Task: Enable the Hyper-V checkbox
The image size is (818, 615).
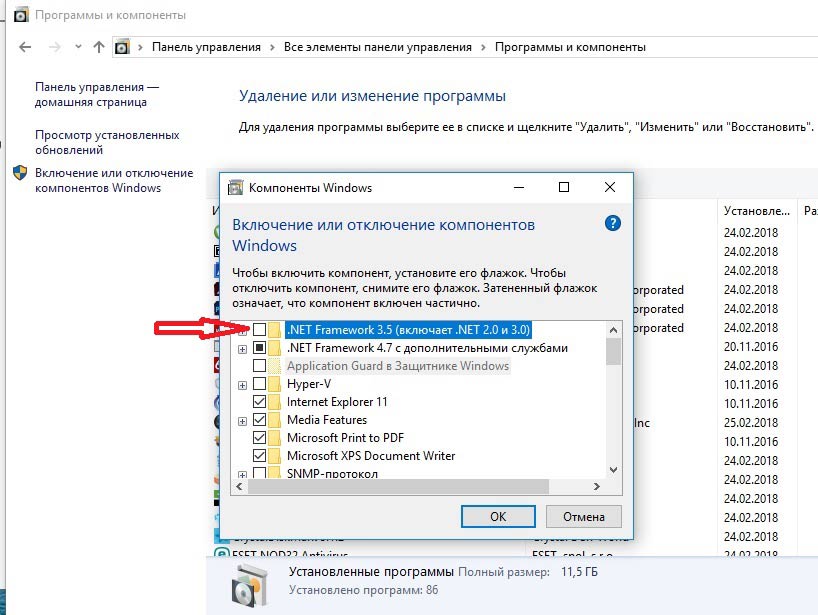Action: tap(259, 384)
